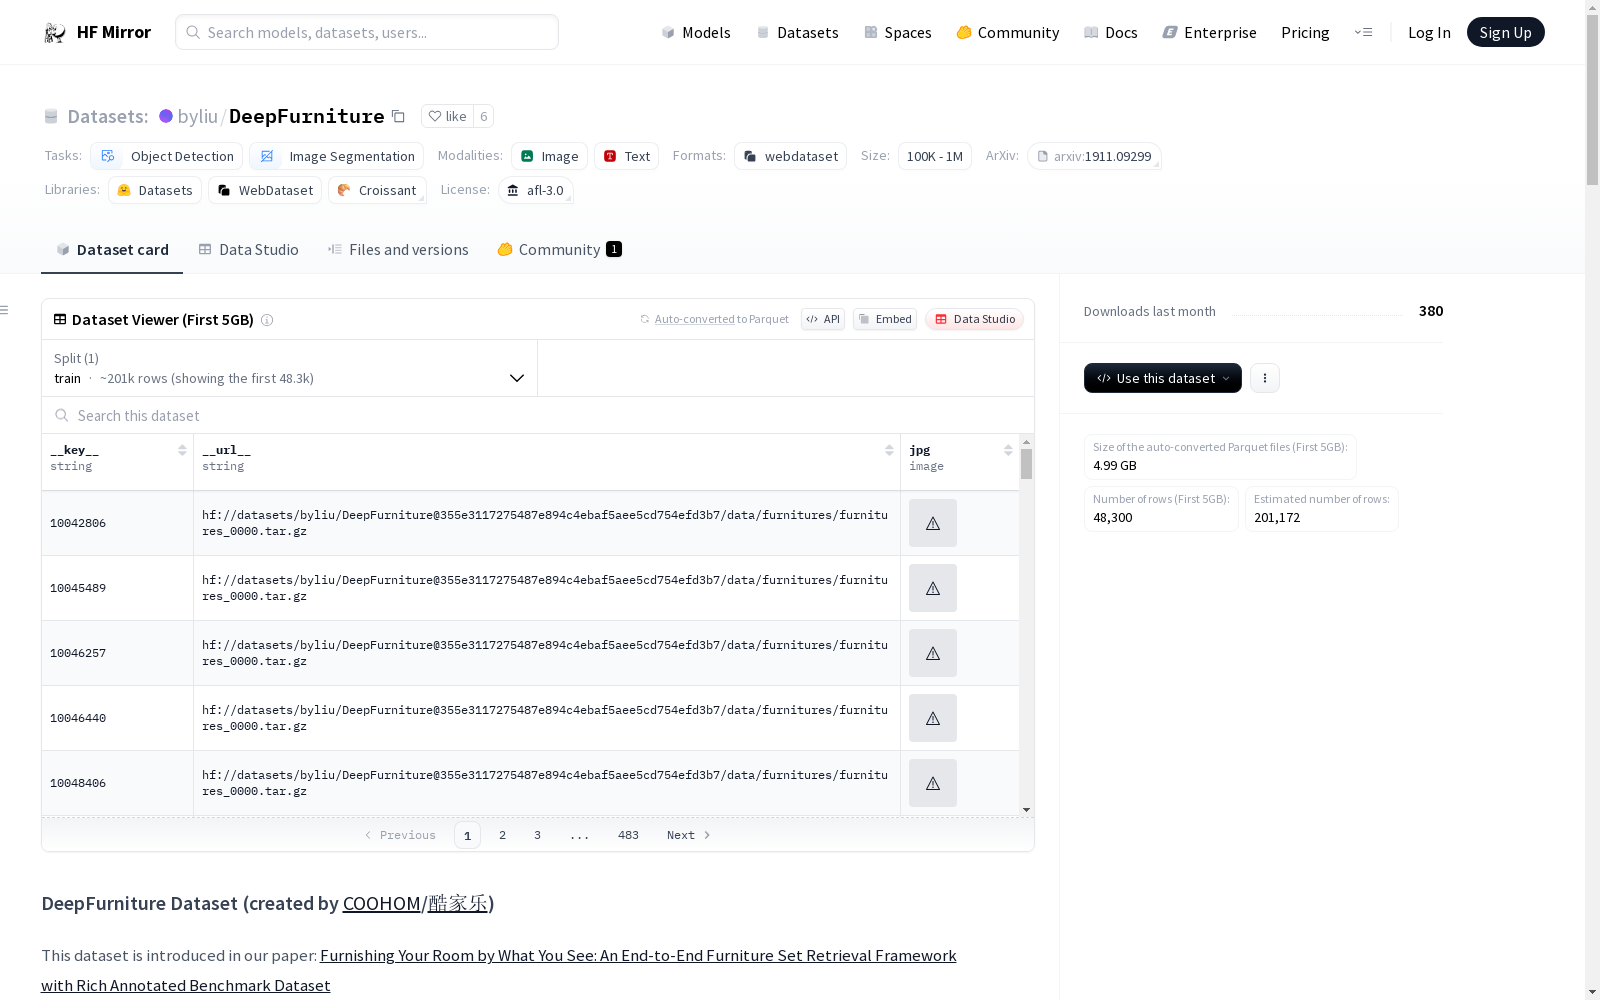Open the navigation extra menu icon
Image resolution: width=1600 pixels, height=1000 pixels.
coord(1363,32)
